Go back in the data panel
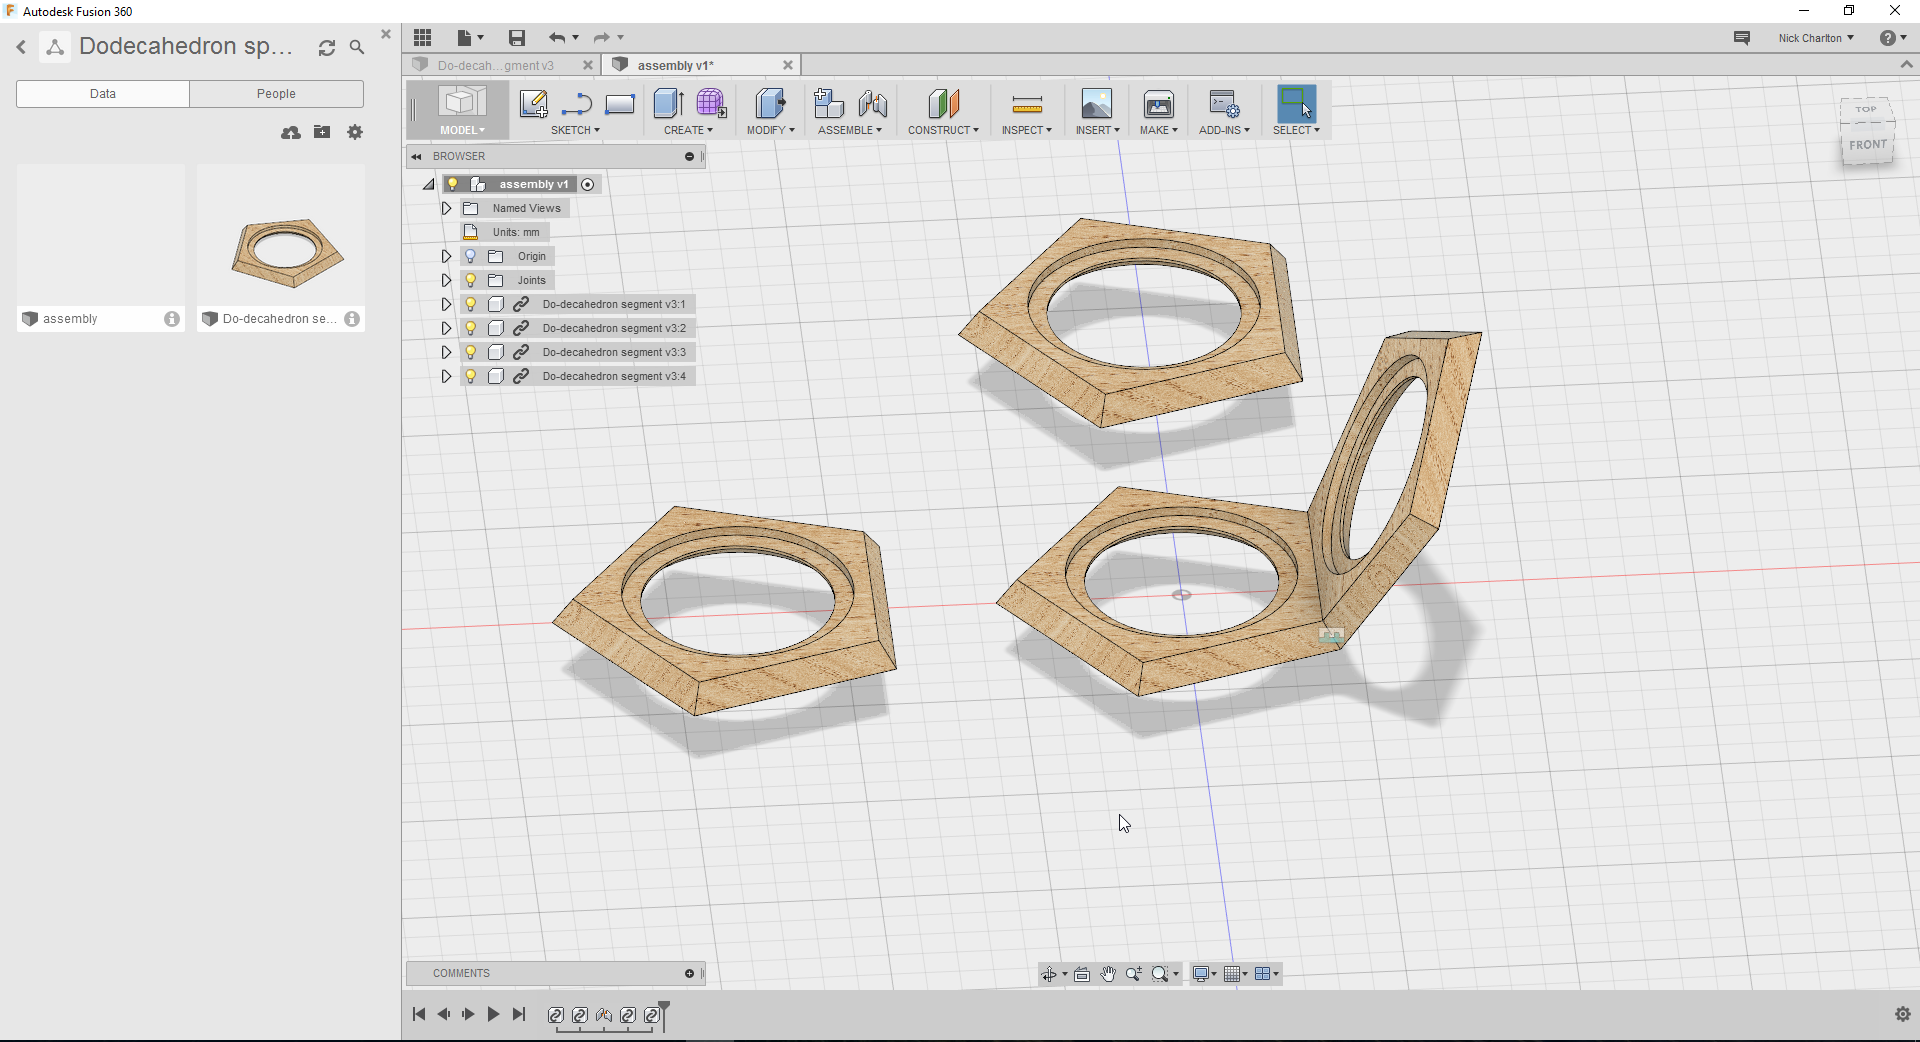 coord(21,47)
